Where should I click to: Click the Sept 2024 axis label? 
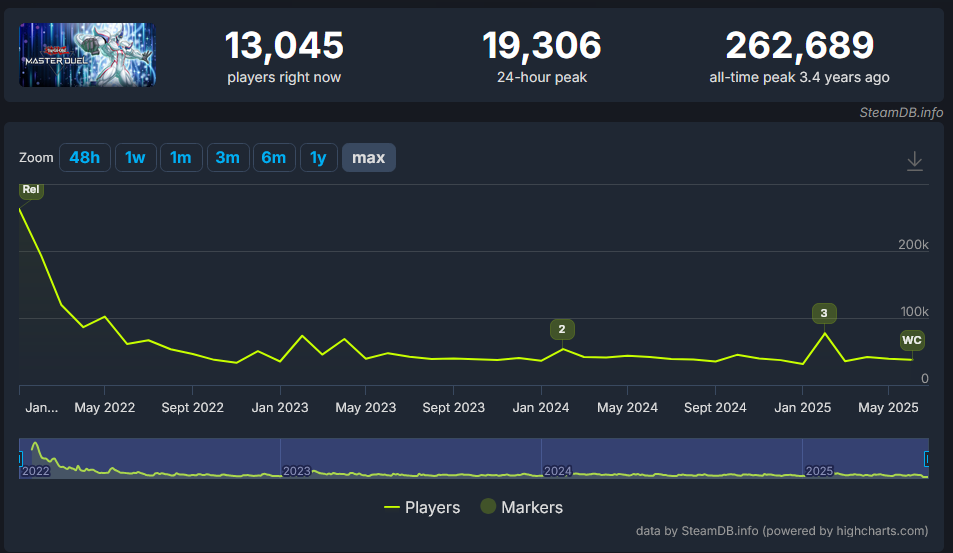click(715, 408)
